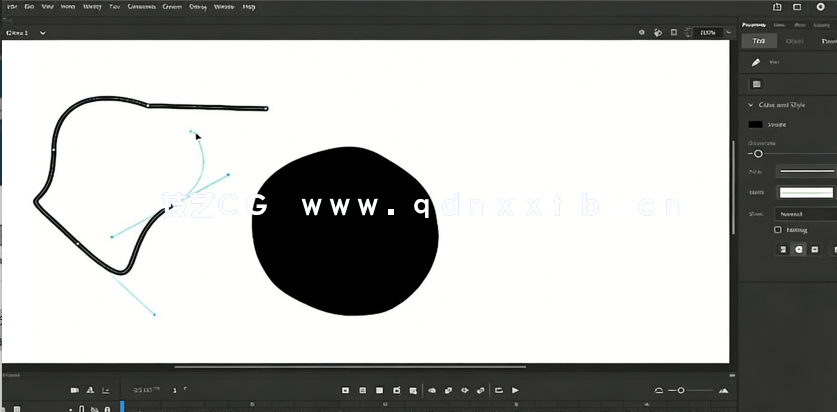Open the View menu
The height and width of the screenshot is (412, 837).
pos(48,7)
